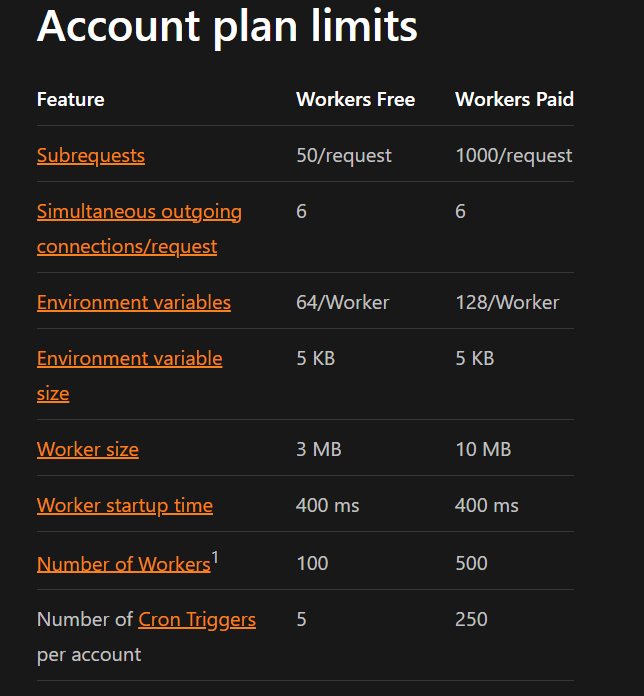Viewport: 644px width, 696px height.
Task: Select the Workers Paid column header
Action: click(x=514, y=100)
